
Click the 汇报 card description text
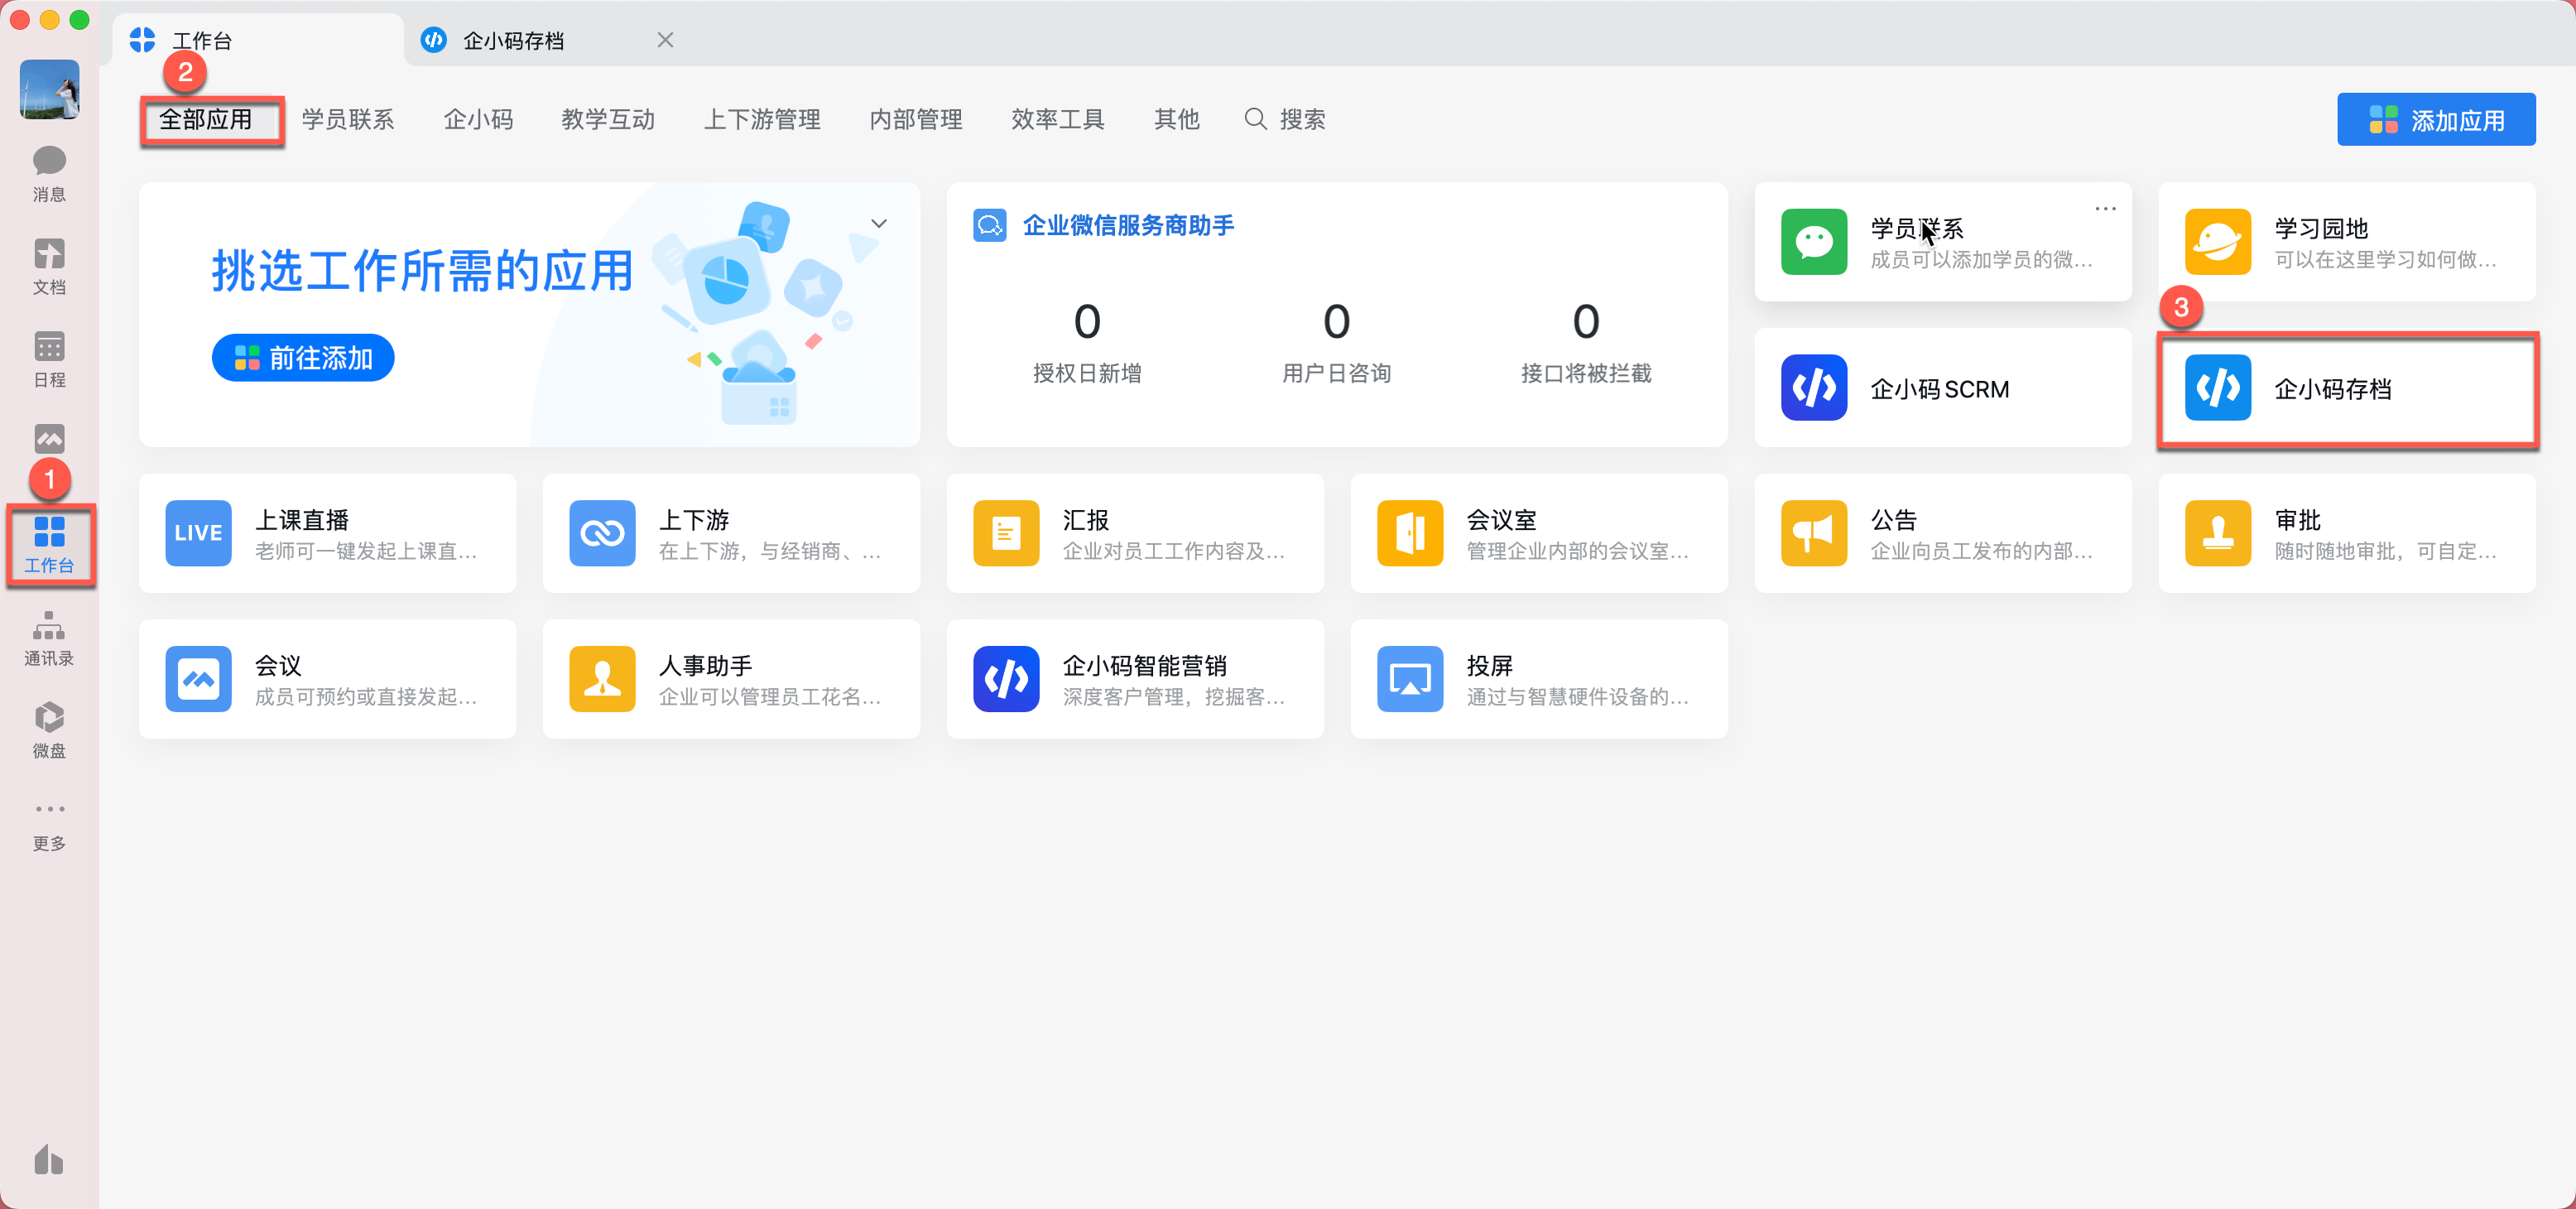tap(1174, 551)
